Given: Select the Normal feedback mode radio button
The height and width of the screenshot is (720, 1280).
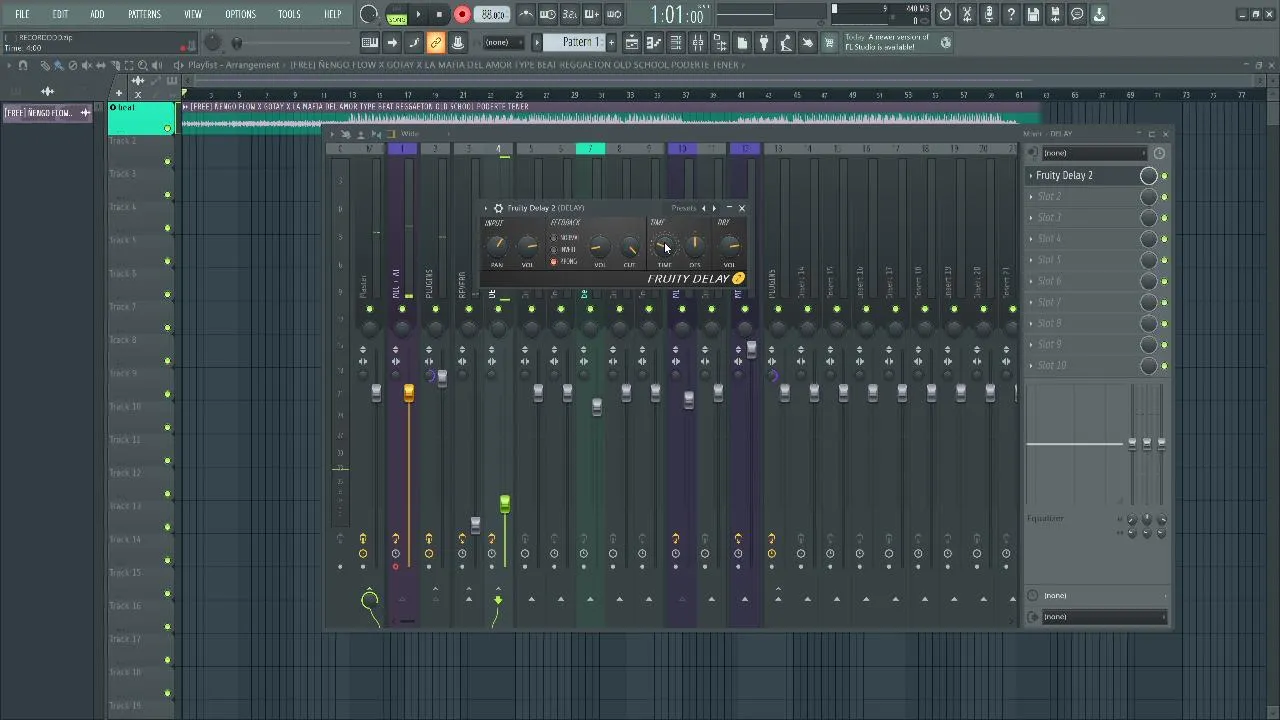Looking at the screenshot, I should 554,238.
